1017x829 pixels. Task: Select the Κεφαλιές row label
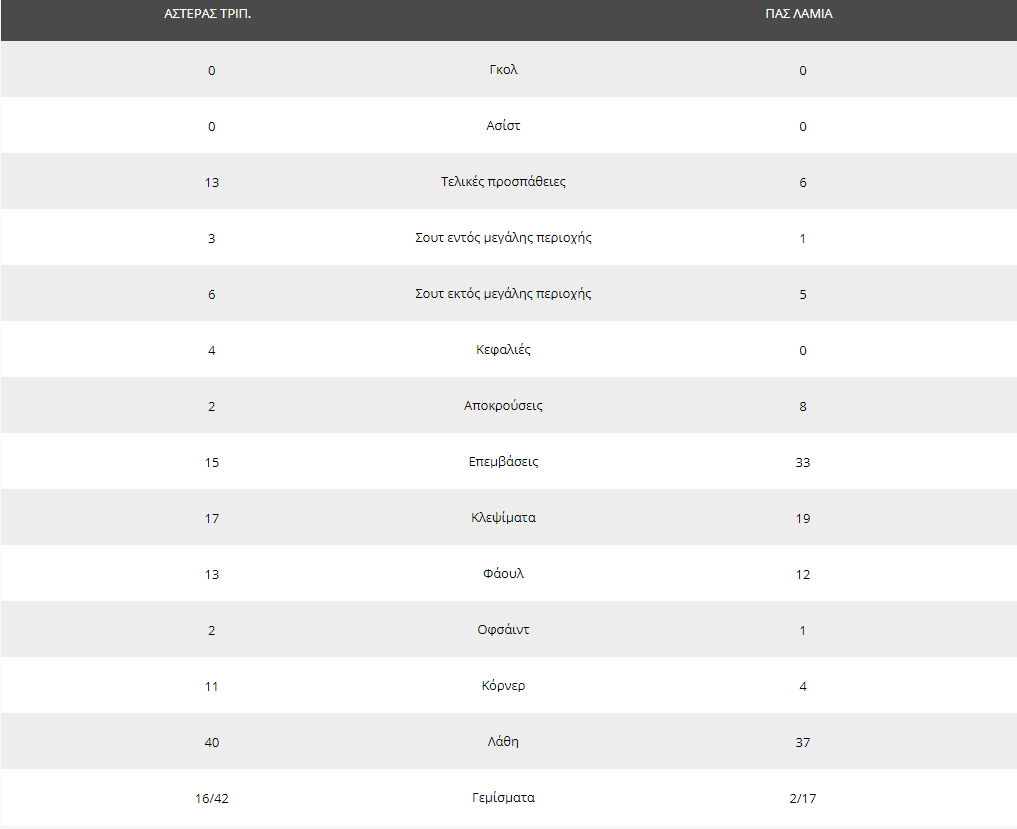[503, 350]
